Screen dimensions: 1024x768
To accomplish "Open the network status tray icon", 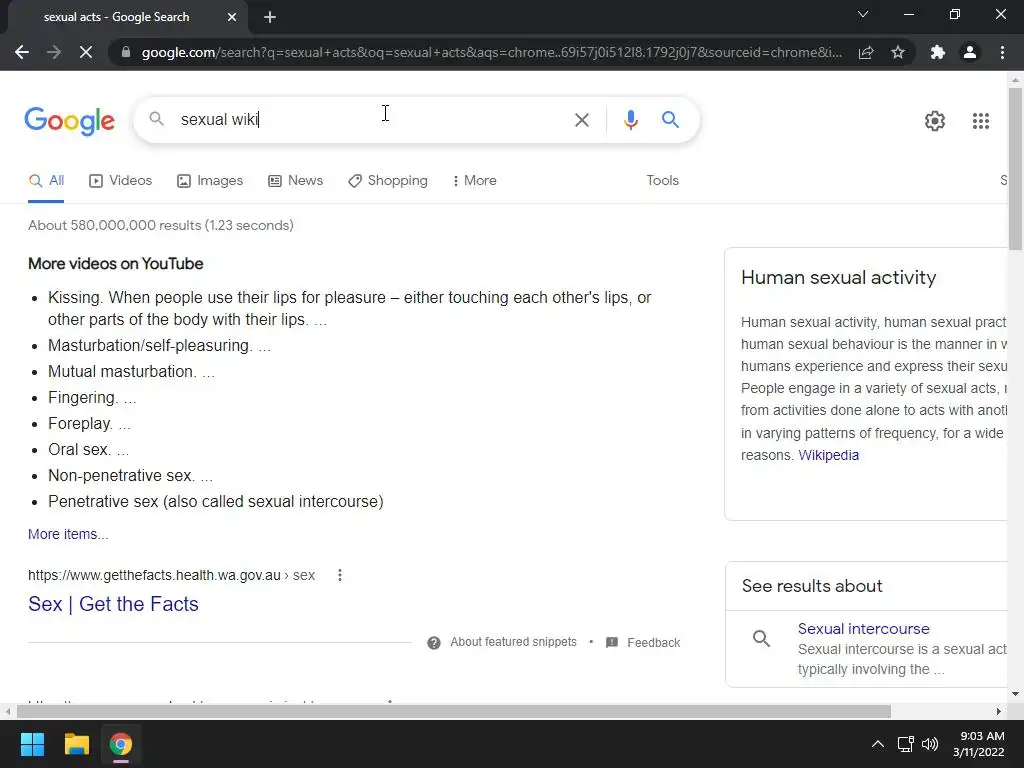I will pos(905,744).
